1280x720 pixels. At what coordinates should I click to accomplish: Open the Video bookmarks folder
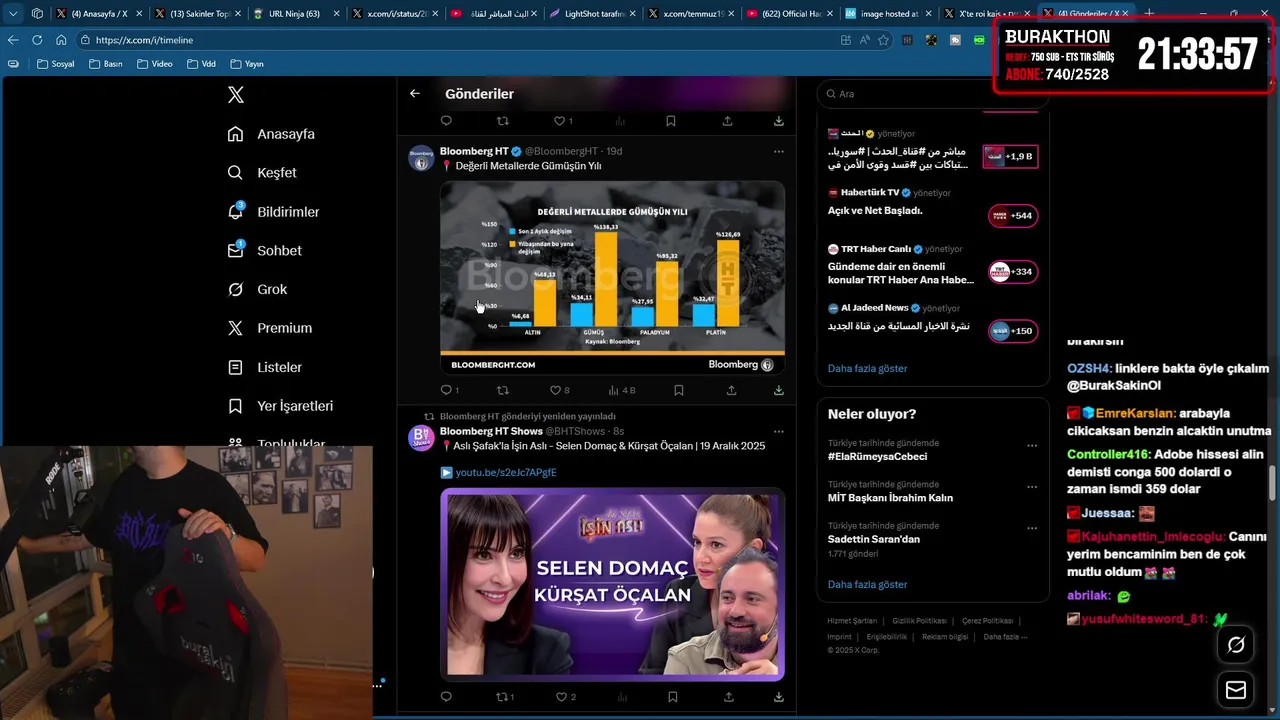coord(154,64)
